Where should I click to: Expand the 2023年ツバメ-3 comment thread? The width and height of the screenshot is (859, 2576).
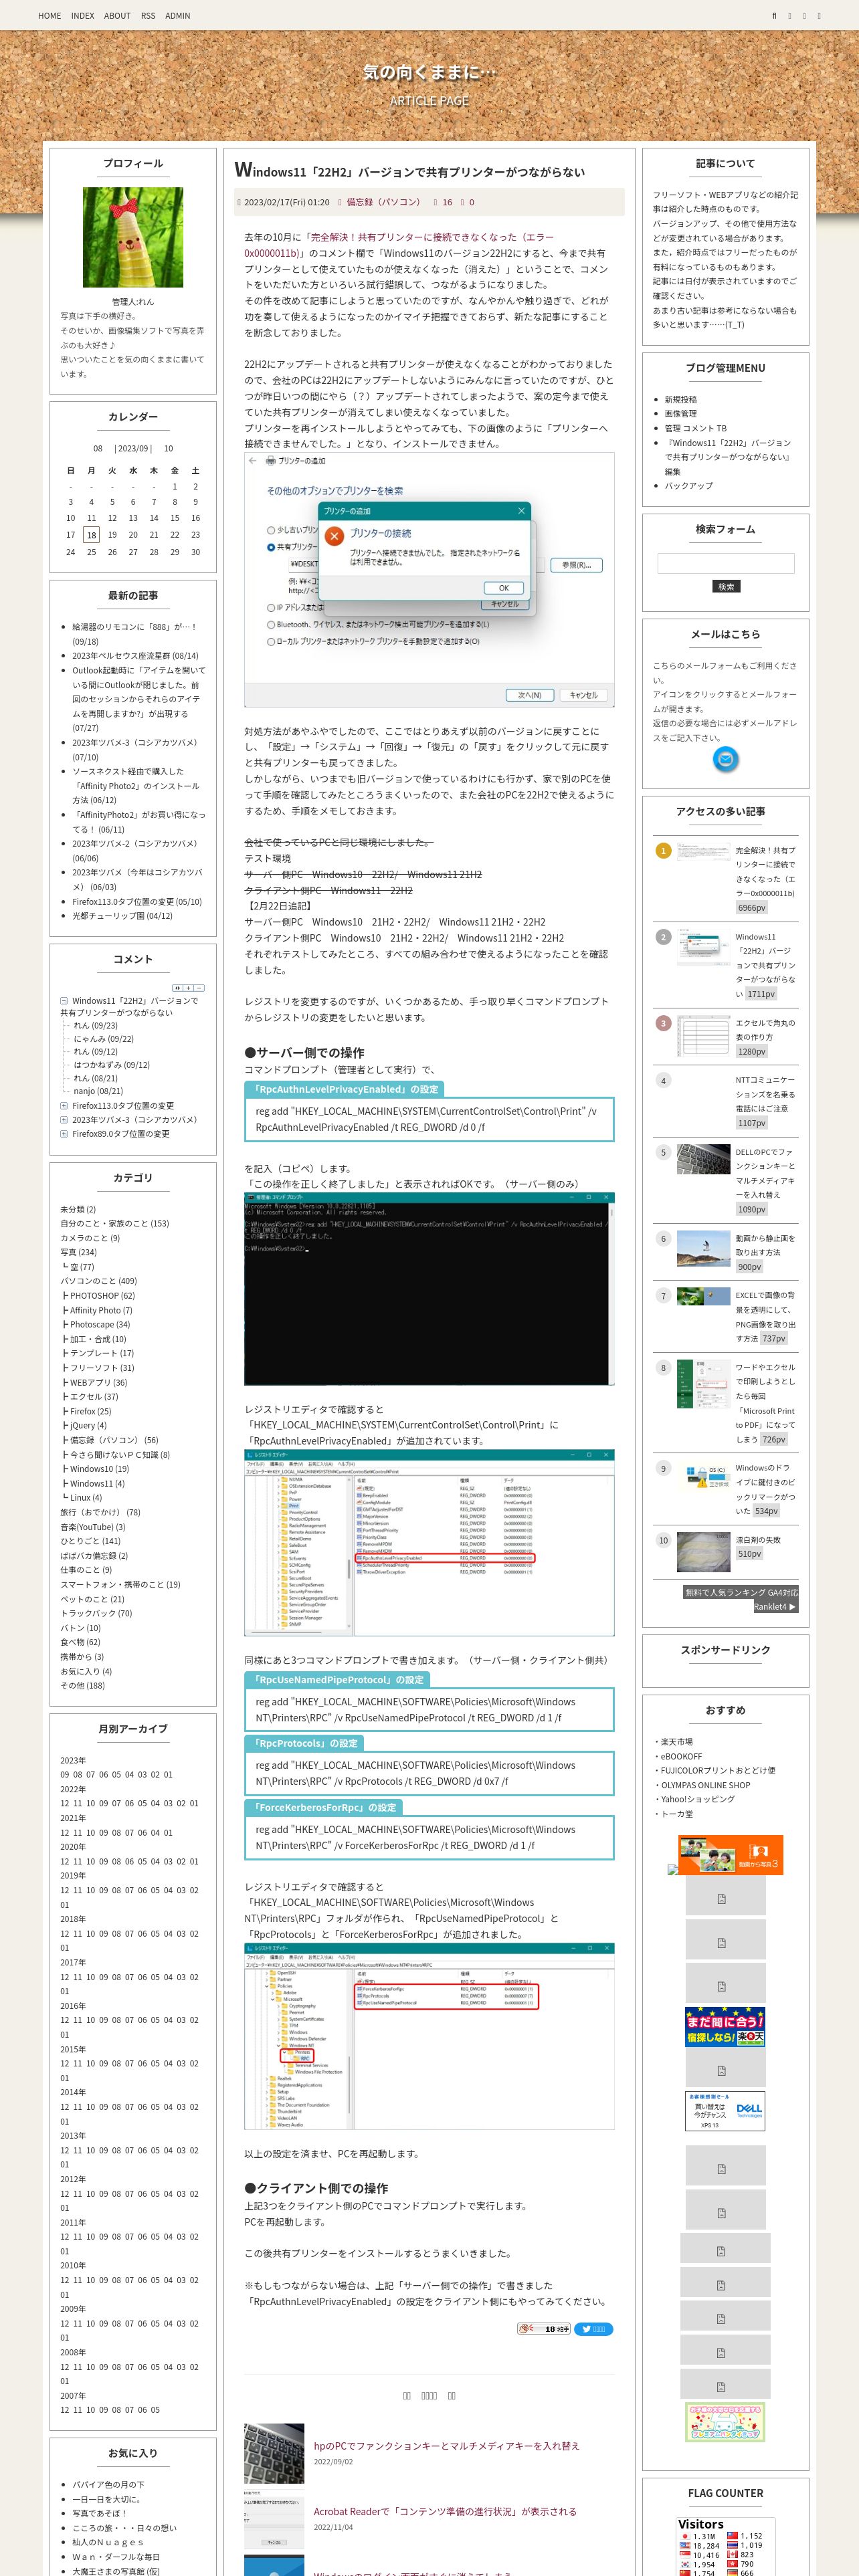[x=64, y=1119]
